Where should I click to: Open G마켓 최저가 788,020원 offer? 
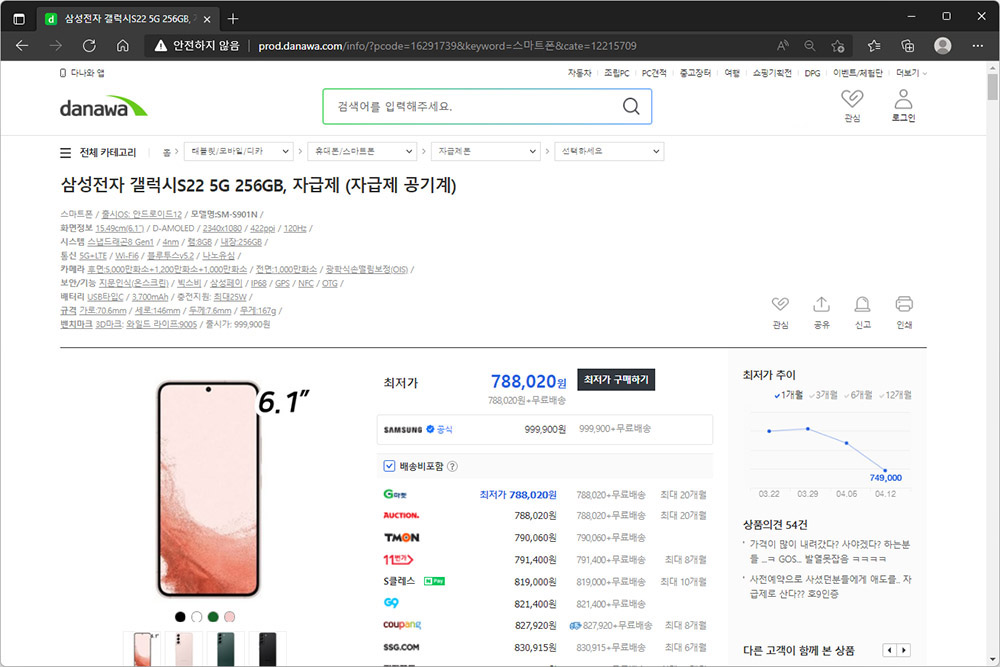[545, 495]
